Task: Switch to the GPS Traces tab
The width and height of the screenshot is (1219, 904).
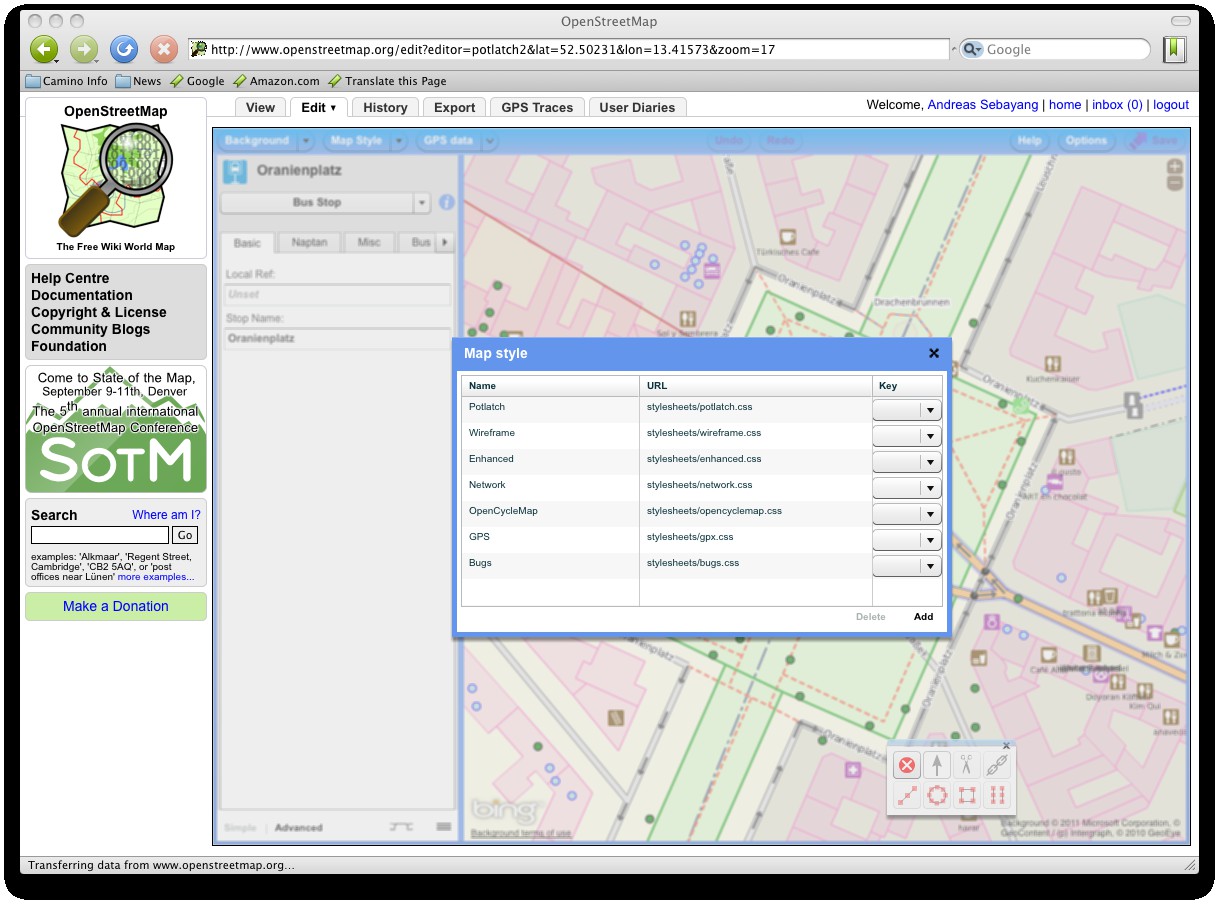Action: 537,107
